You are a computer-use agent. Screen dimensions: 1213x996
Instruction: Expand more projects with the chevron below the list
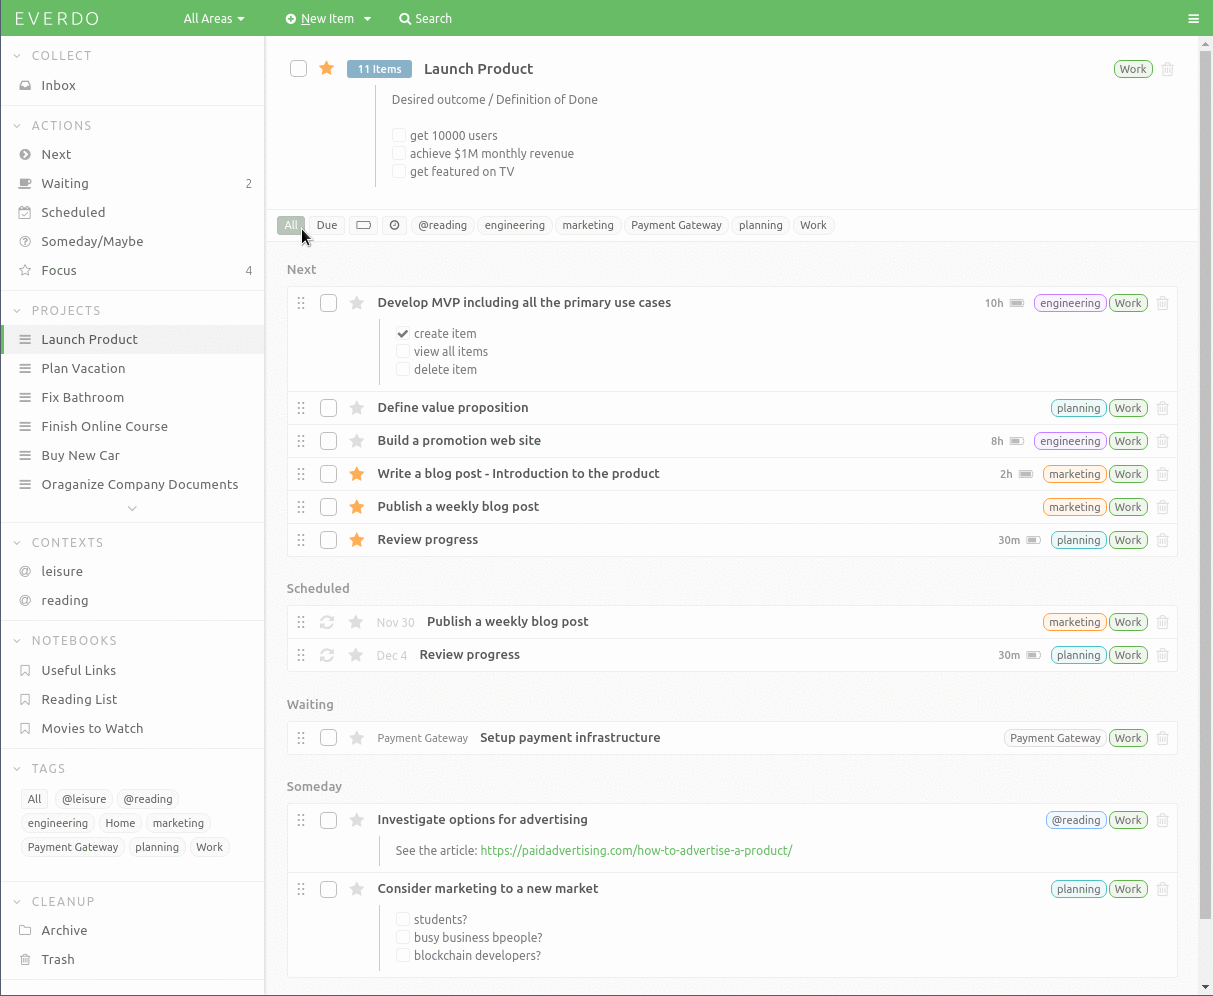(x=132, y=509)
